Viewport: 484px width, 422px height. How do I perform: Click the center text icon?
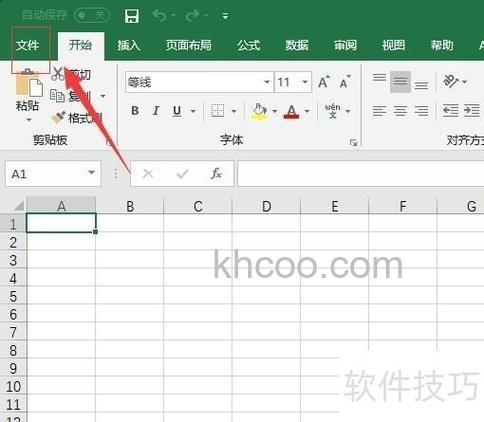[400, 111]
